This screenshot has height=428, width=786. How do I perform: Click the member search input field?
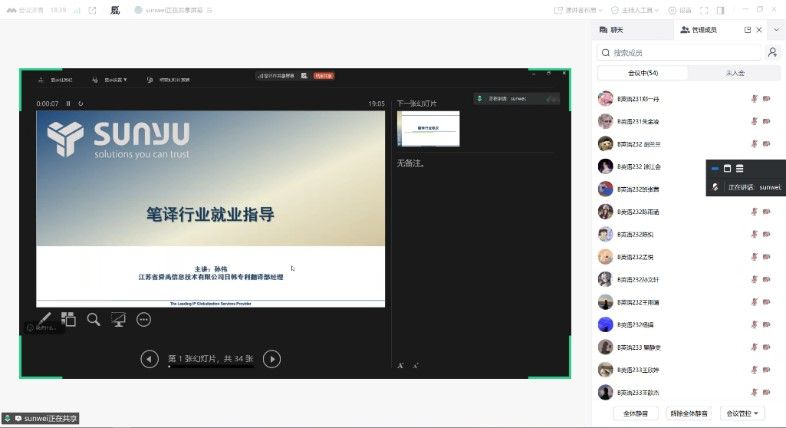[x=680, y=52]
